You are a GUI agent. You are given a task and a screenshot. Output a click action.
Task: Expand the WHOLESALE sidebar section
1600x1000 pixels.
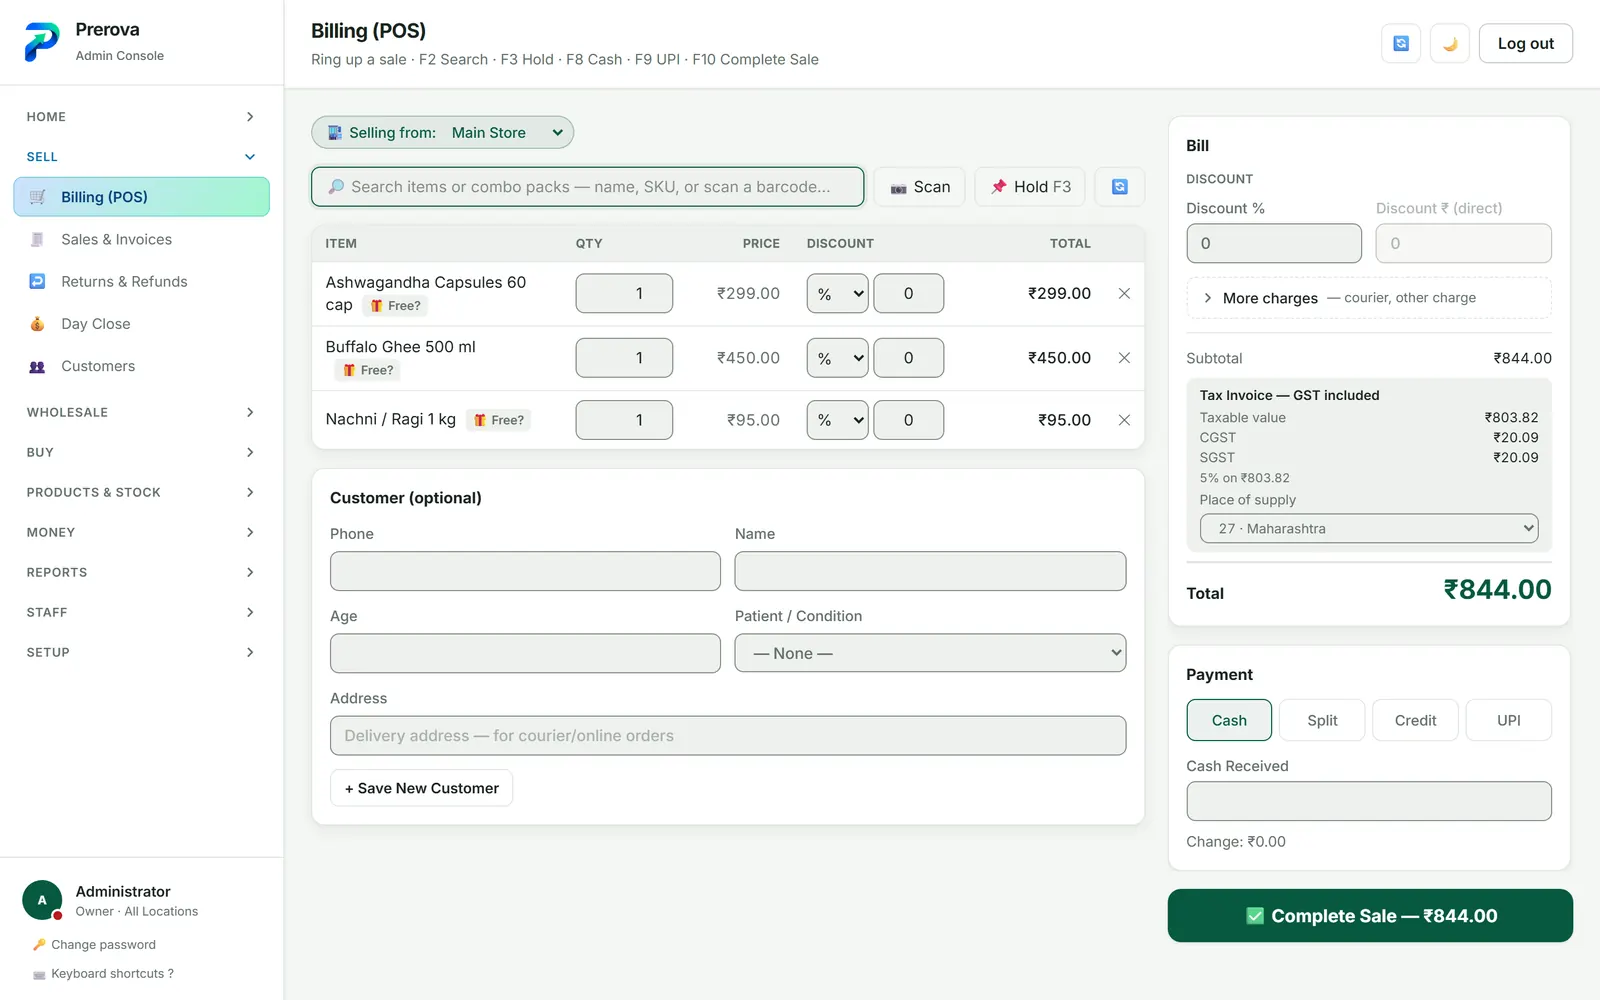pos(142,412)
